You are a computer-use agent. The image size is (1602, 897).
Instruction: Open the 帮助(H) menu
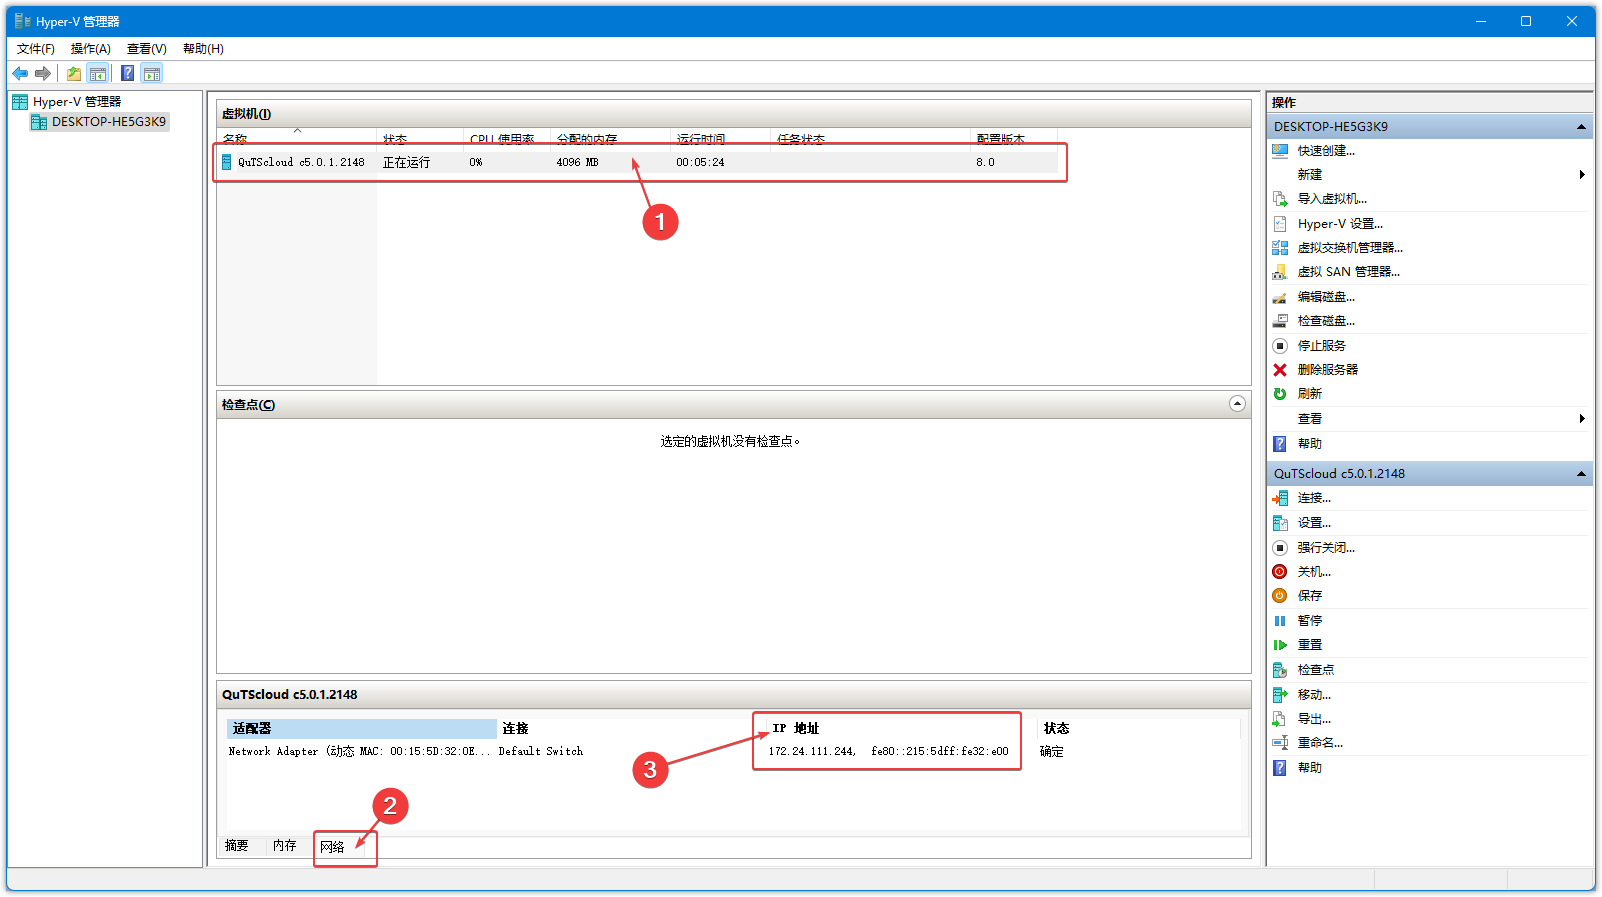pyautogui.click(x=203, y=49)
